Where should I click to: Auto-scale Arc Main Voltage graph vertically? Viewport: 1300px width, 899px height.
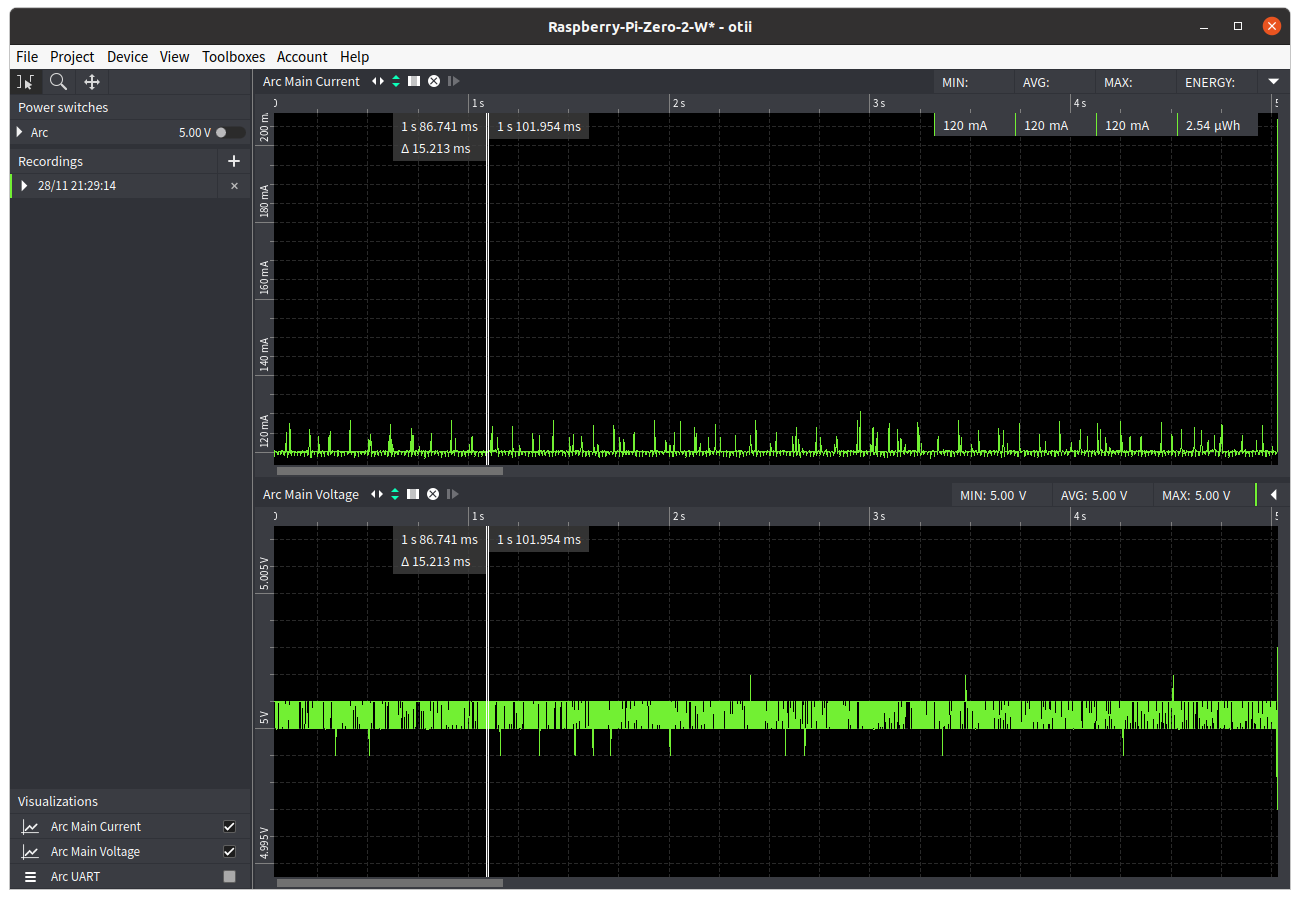395,494
